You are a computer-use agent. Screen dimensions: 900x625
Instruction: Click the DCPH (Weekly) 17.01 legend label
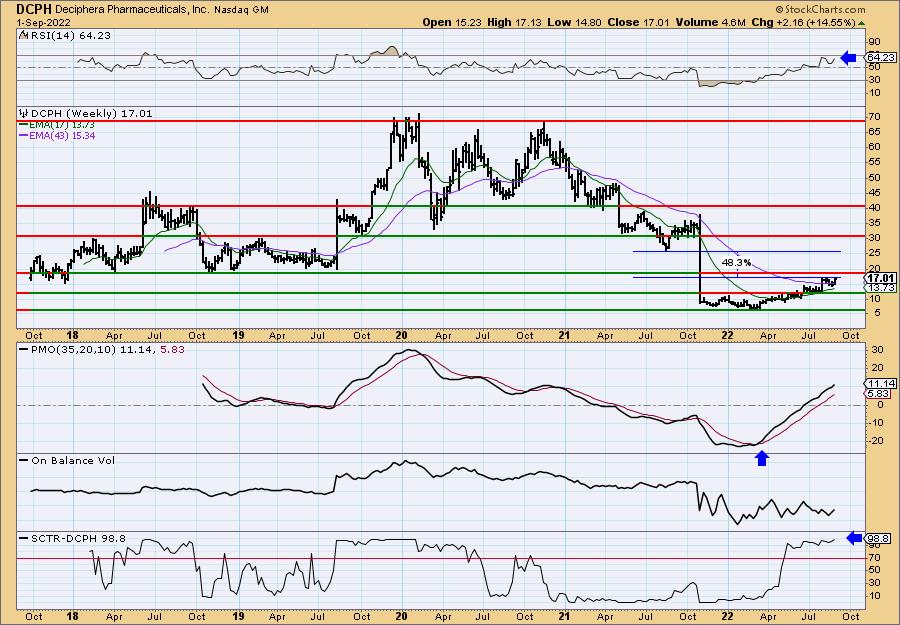click(92, 114)
